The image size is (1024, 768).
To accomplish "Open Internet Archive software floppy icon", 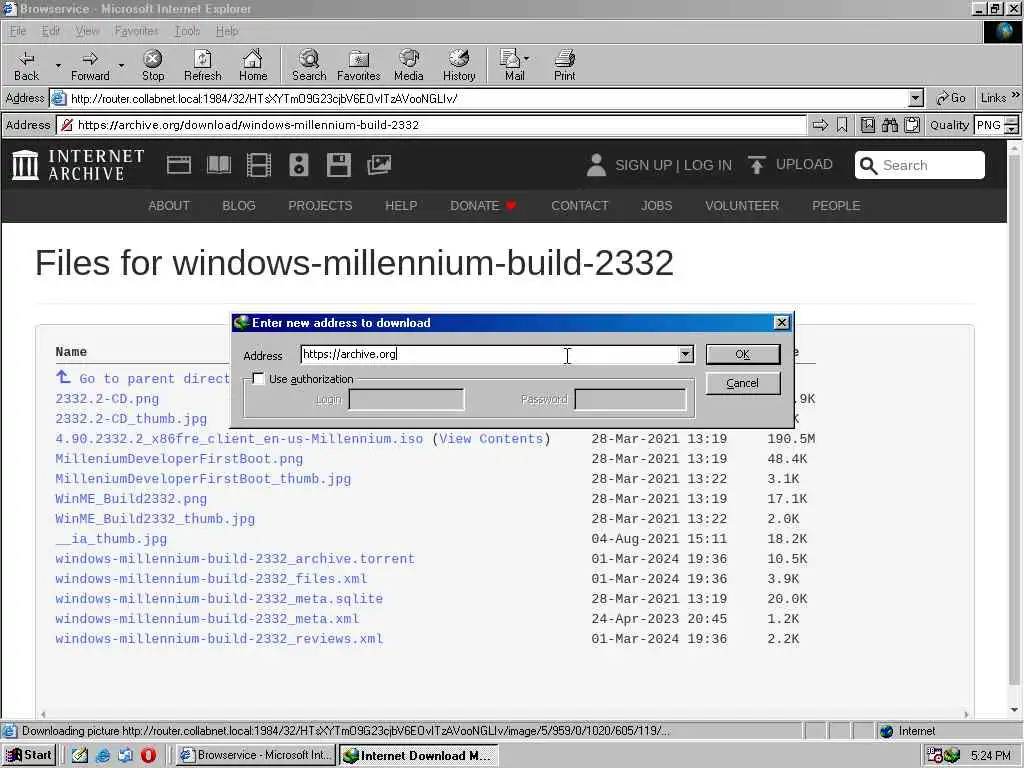I will [339, 165].
